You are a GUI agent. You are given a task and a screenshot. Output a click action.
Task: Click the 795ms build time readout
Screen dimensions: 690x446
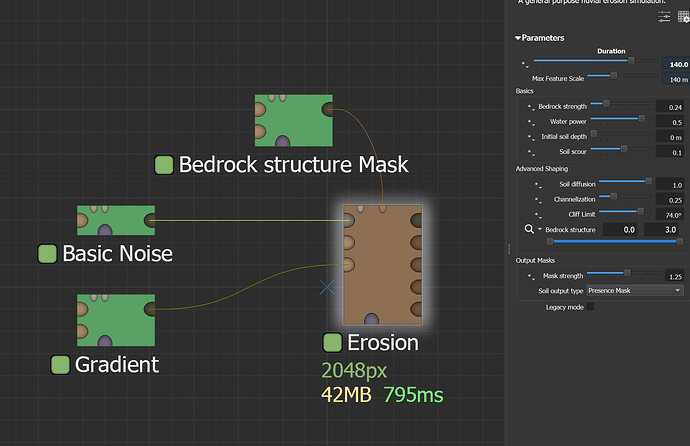tap(413, 395)
